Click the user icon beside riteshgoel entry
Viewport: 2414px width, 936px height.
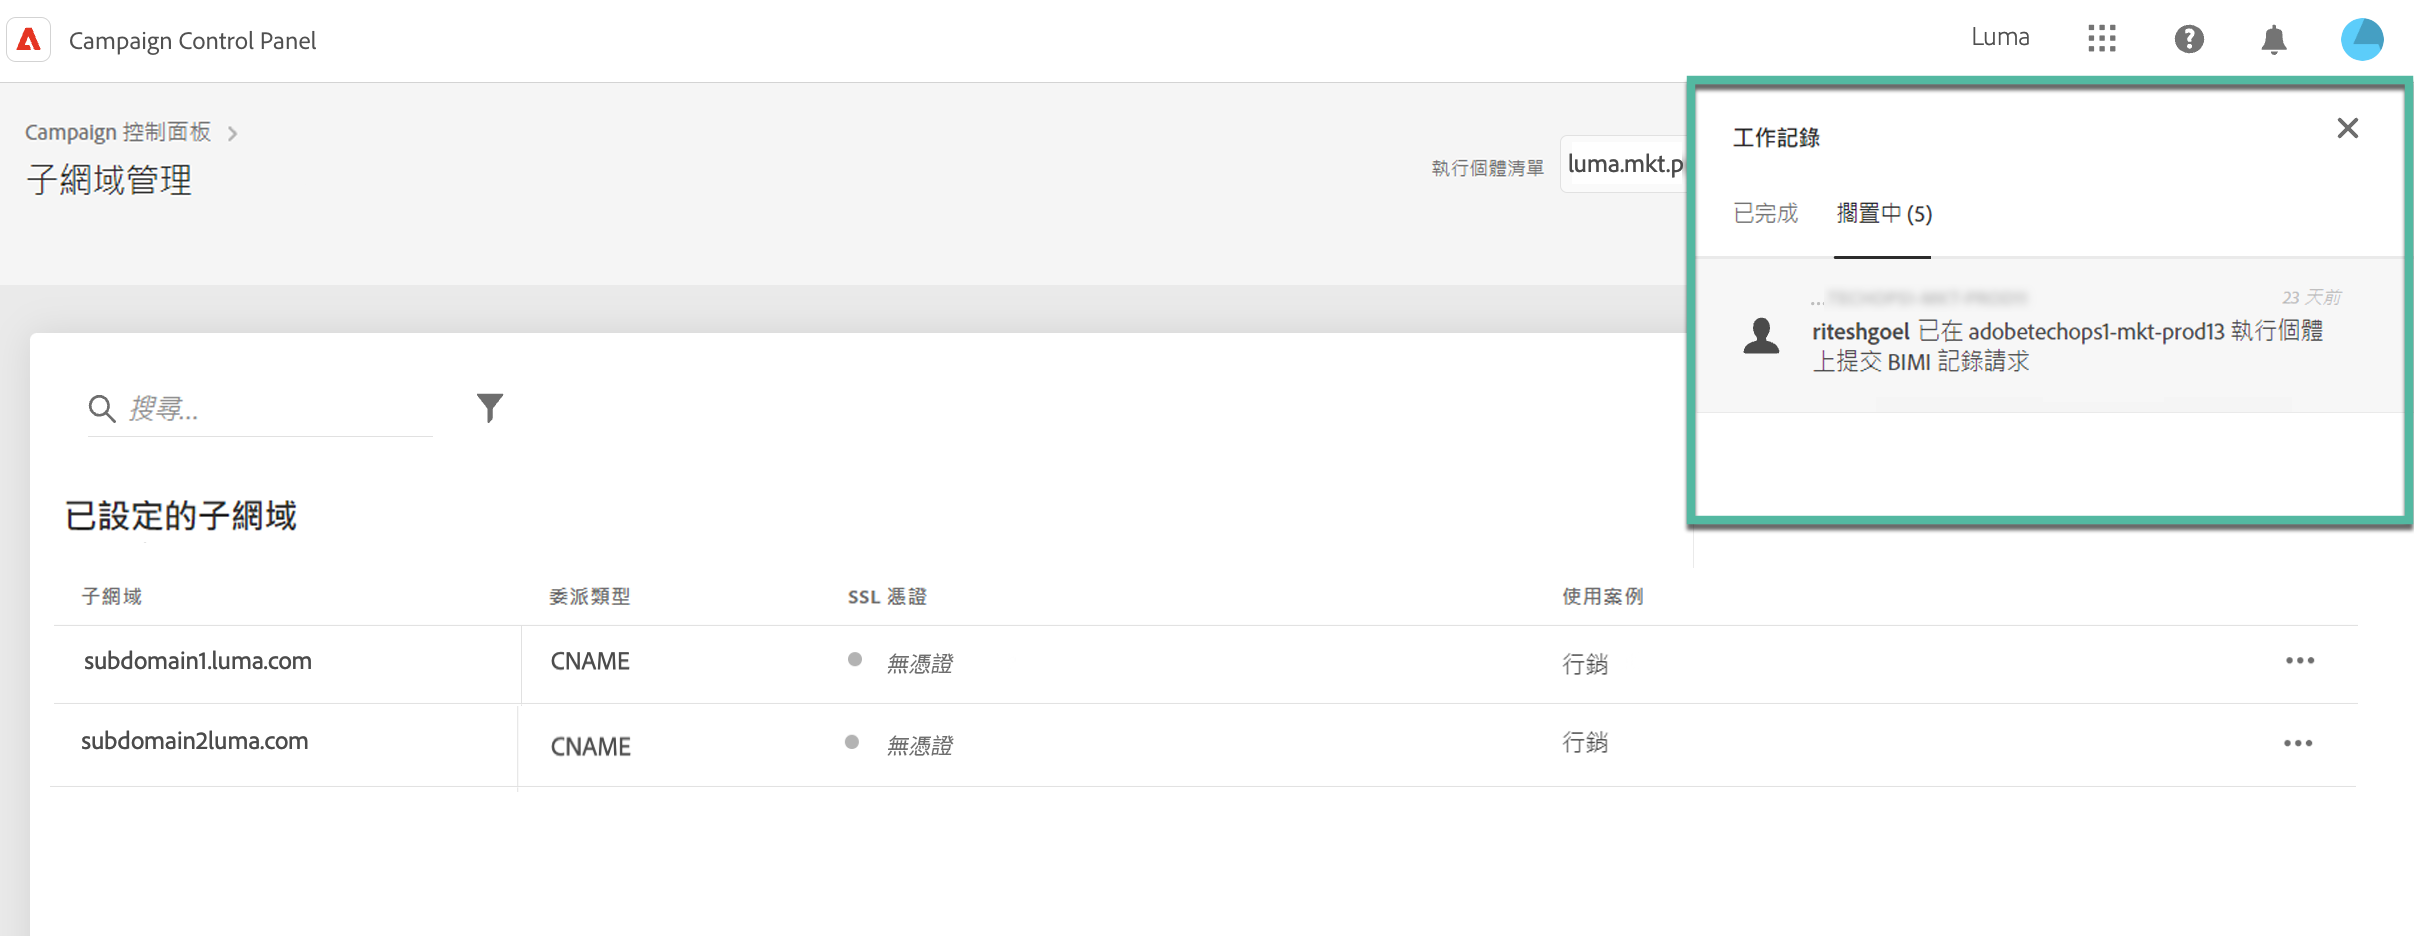pos(1761,336)
